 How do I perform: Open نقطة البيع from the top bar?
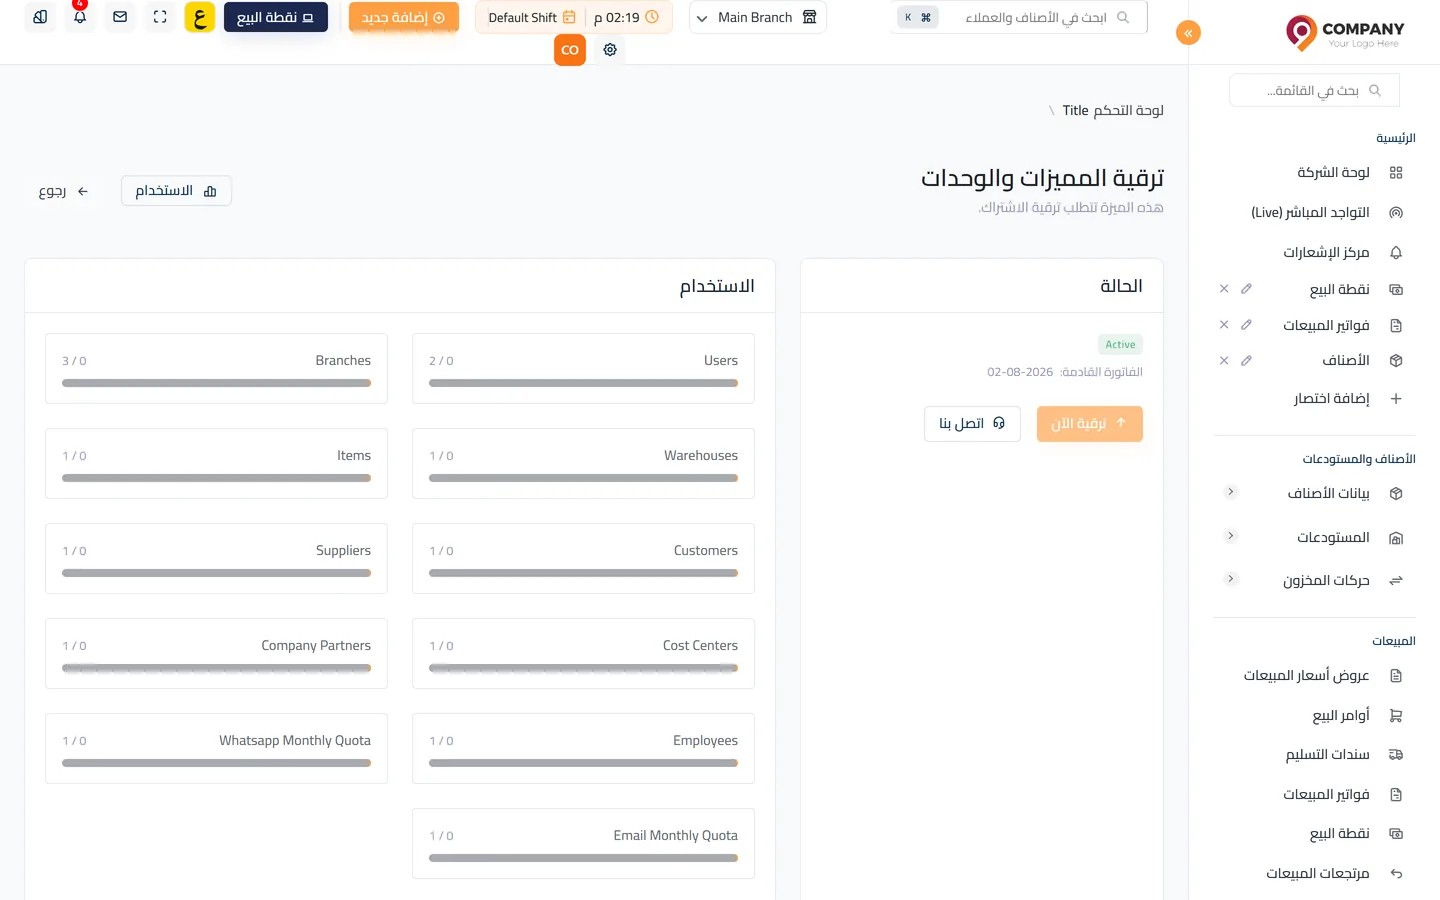coord(276,17)
